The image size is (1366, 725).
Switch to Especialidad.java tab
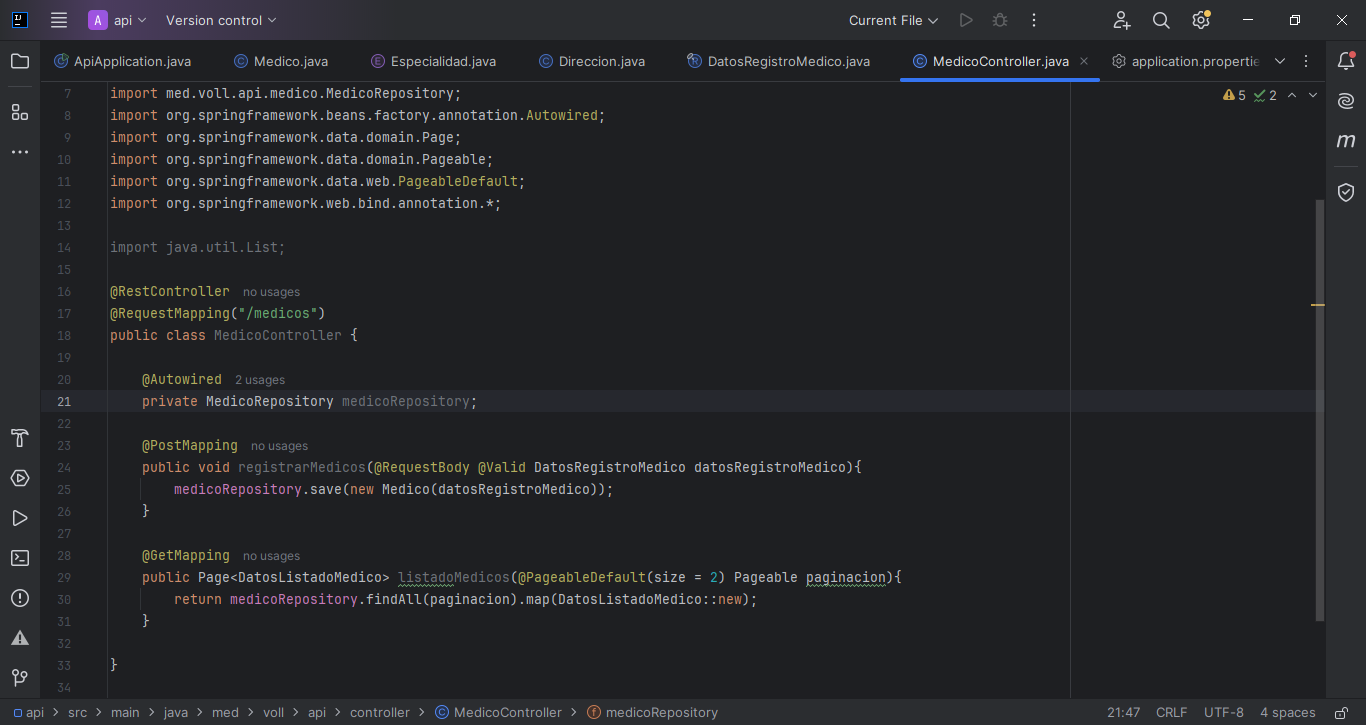point(433,61)
